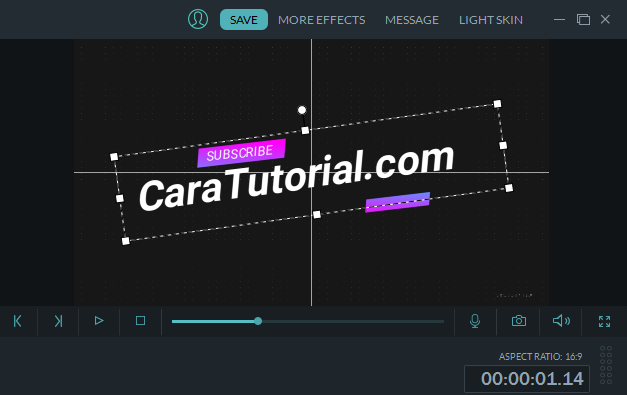Select the right-middle handle of the title box
Screen dimensions: 627x395
tap(503, 146)
